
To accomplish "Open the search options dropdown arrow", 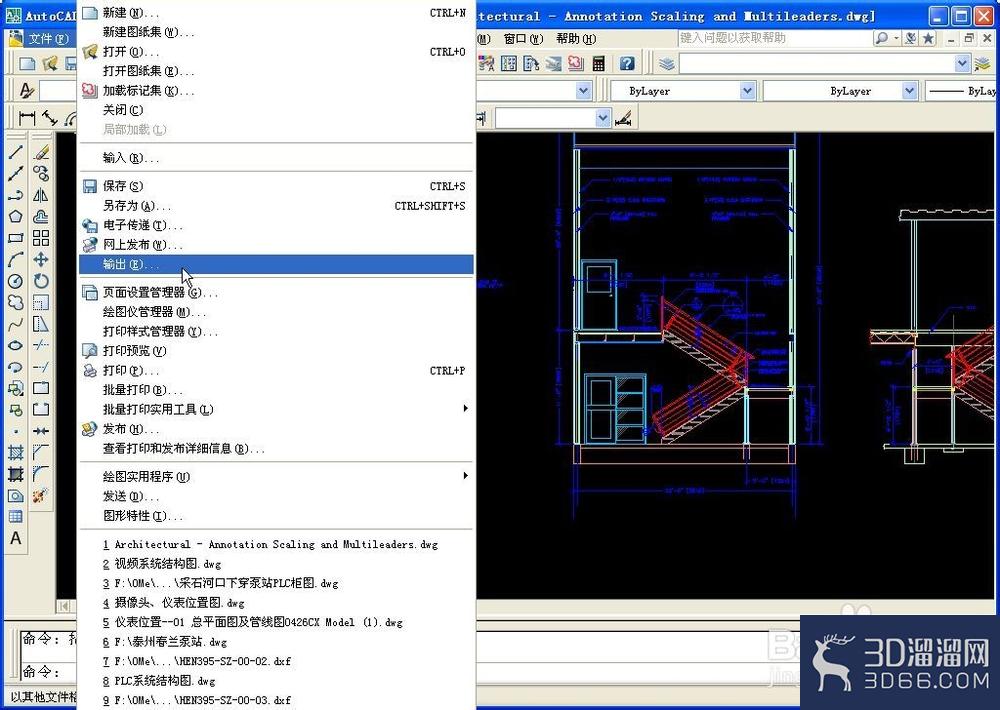I will click(x=896, y=38).
